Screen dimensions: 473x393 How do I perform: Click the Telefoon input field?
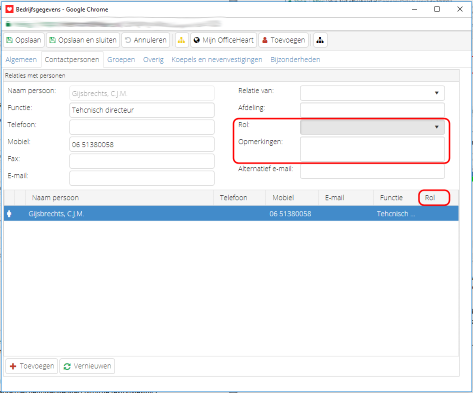click(x=142, y=127)
